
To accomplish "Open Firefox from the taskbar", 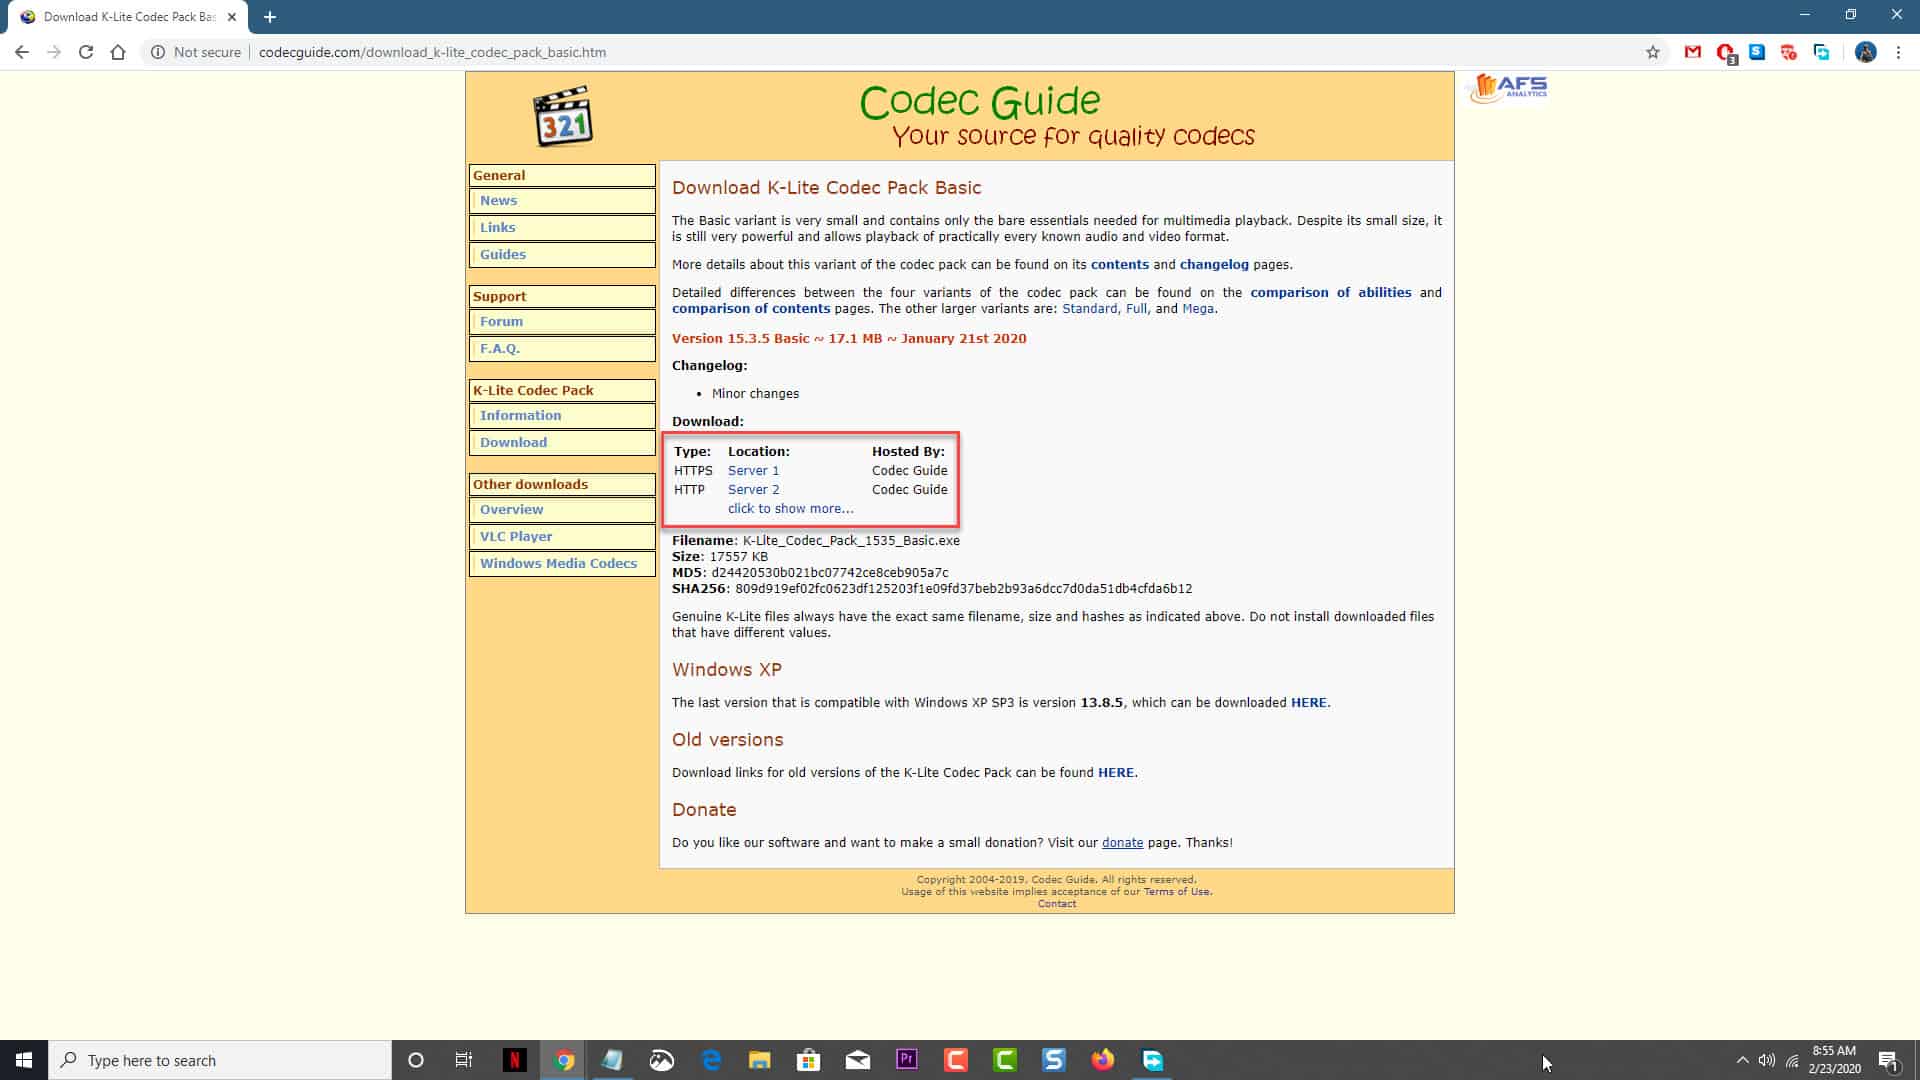I will click(x=1103, y=1060).
